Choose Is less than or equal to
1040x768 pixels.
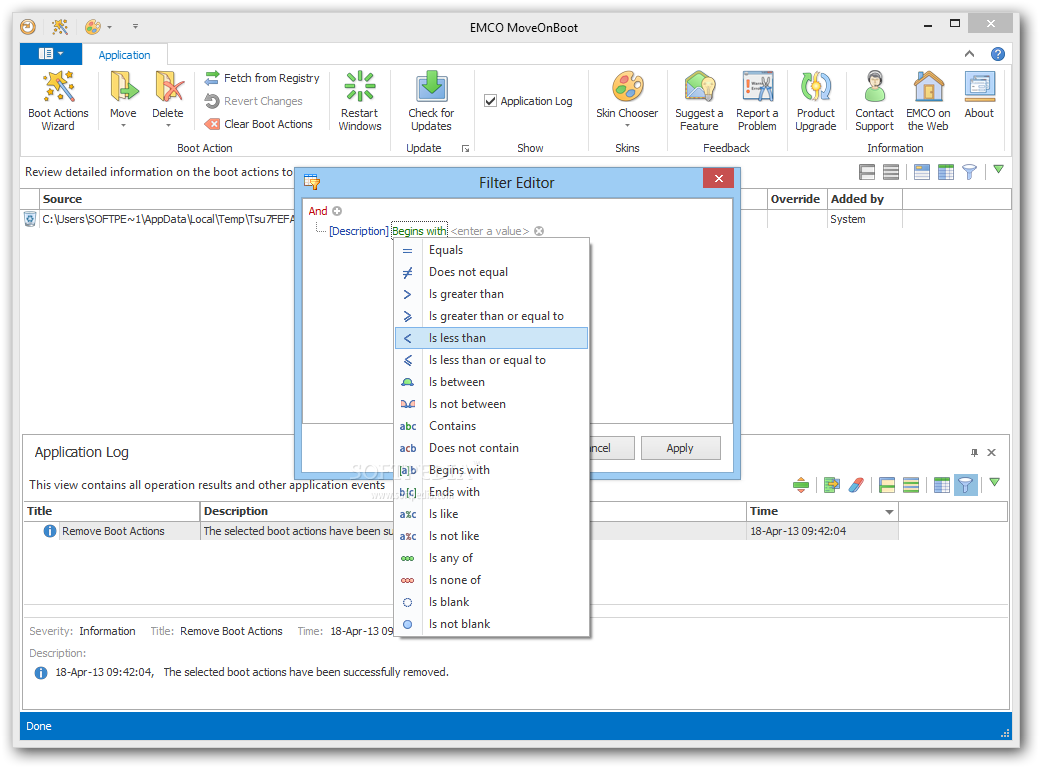pos(491,360)
